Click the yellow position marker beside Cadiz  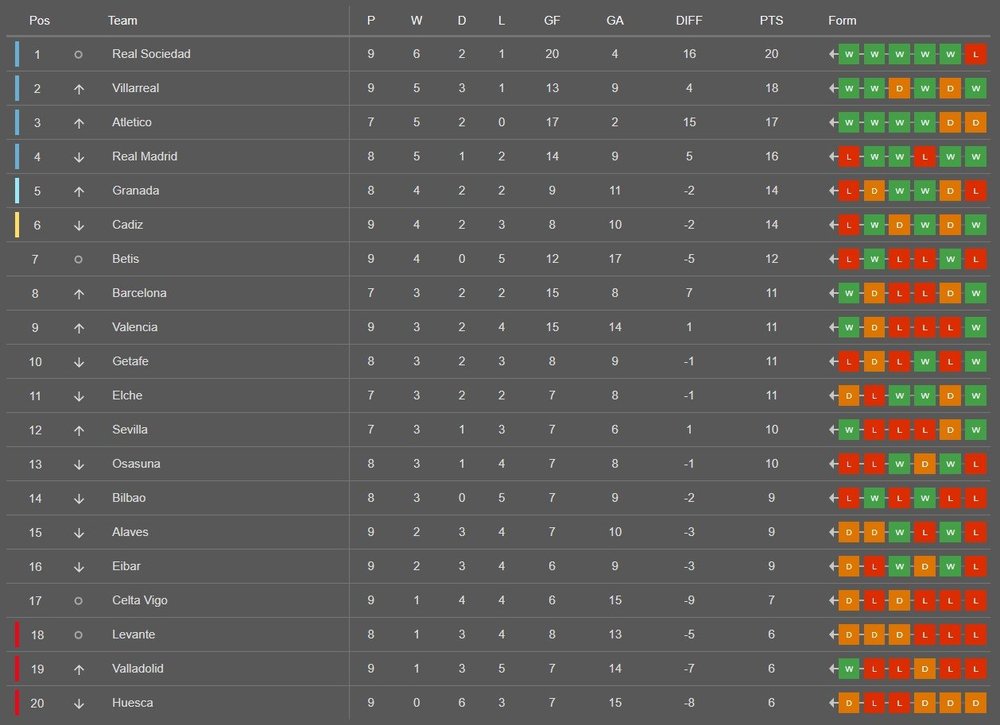16,225
